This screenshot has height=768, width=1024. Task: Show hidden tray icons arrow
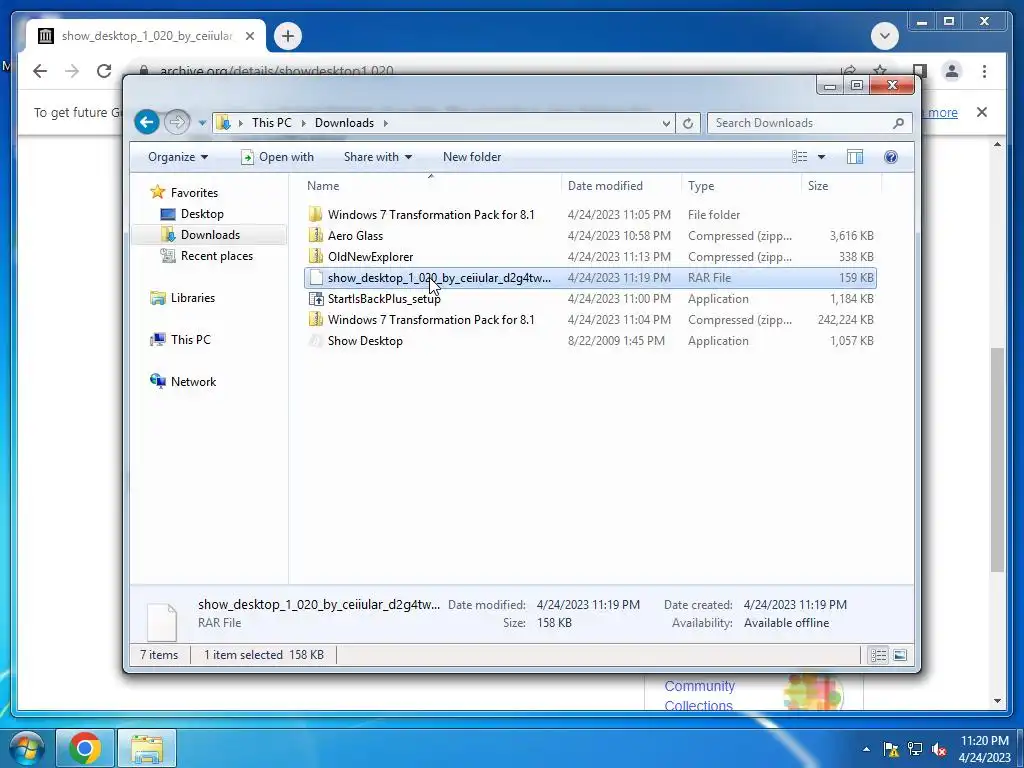(866, 749)
